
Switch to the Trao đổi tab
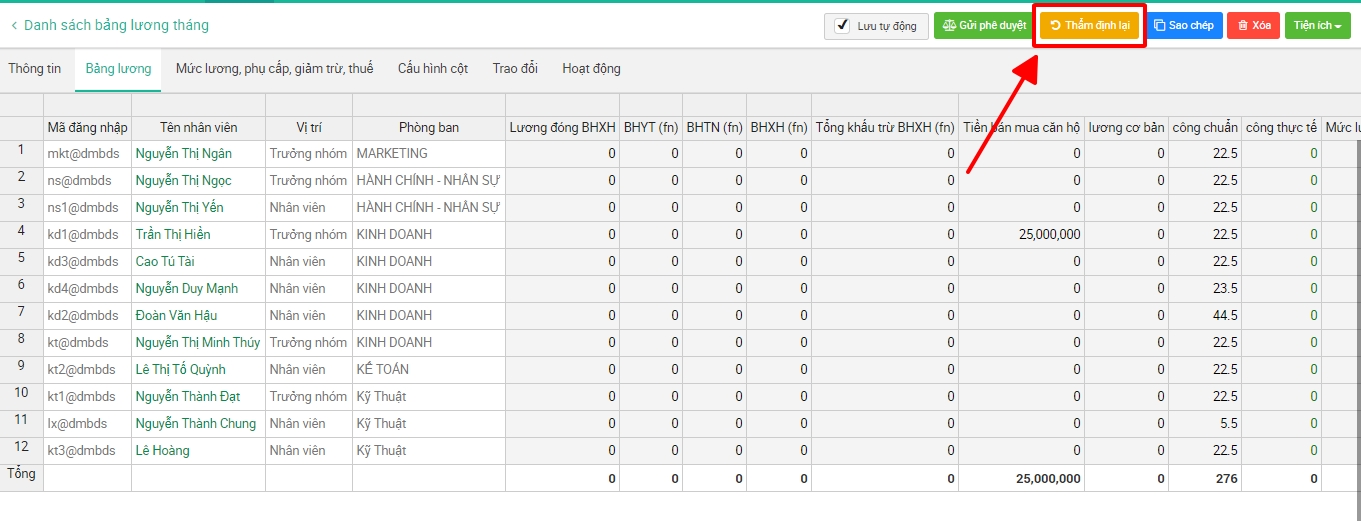click(515, 69)
